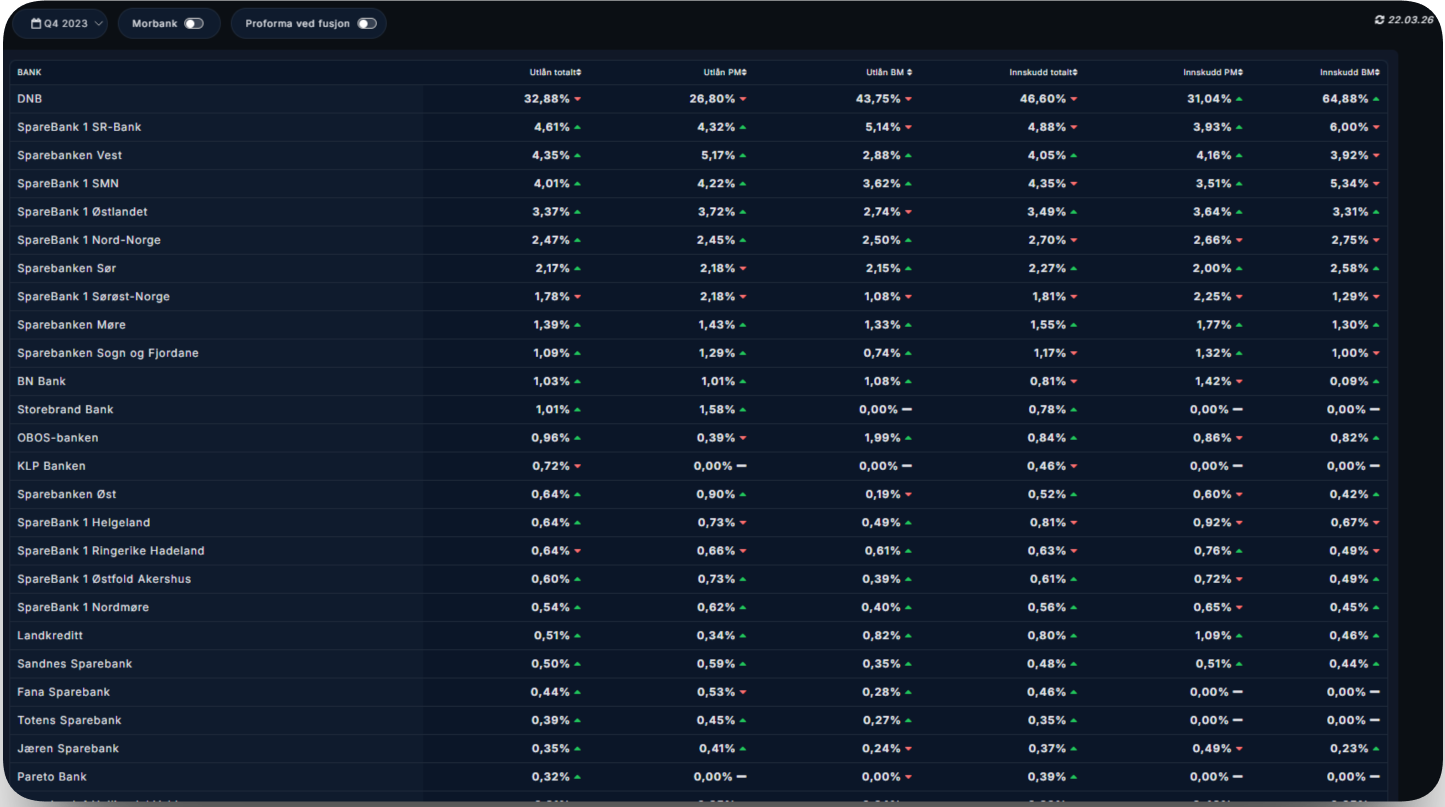
Task: Select DNB's Utlån PM value 26,80%
Action: click(712, 99)
